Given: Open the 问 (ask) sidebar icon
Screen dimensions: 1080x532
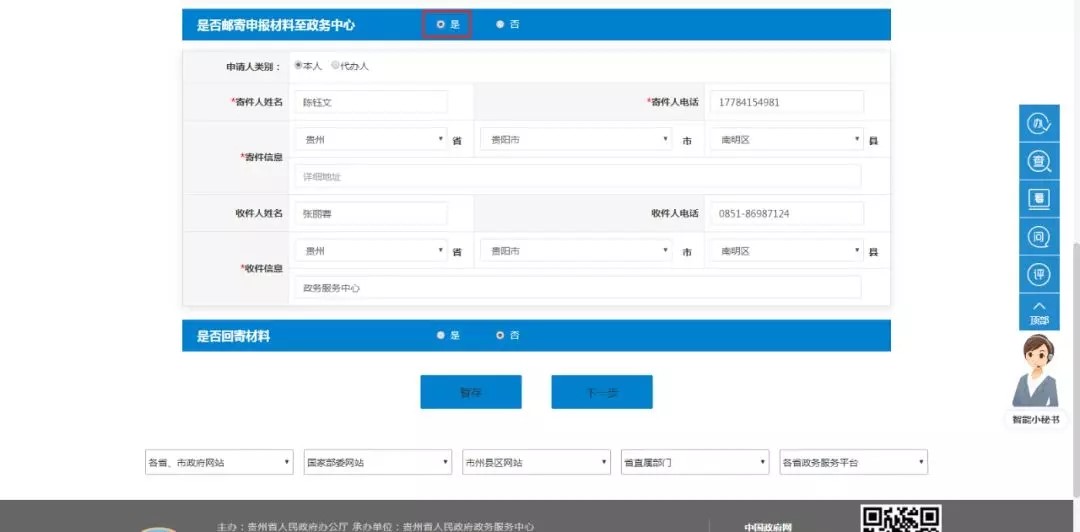Looking at the screenshot, I should [x=1039, y=237].
